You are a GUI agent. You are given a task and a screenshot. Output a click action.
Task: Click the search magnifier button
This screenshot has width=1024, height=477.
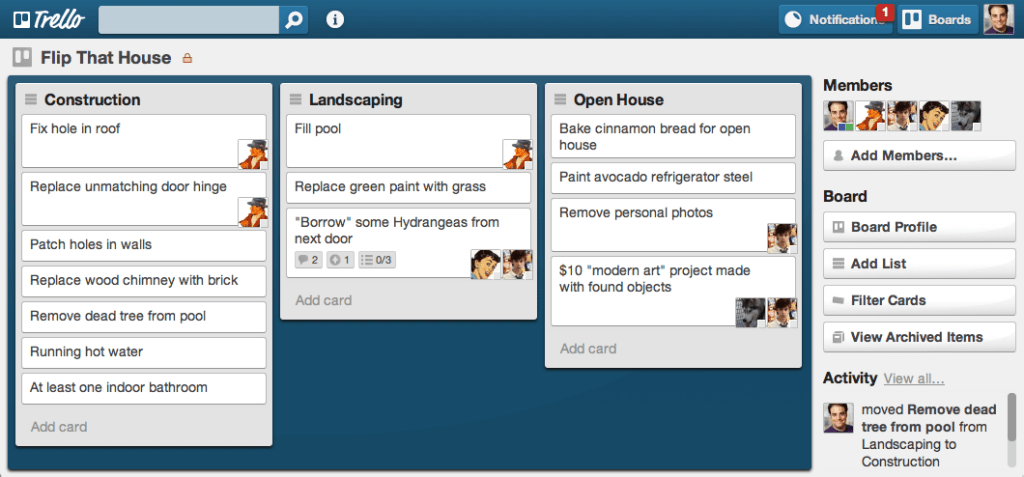tap(294, 19)
